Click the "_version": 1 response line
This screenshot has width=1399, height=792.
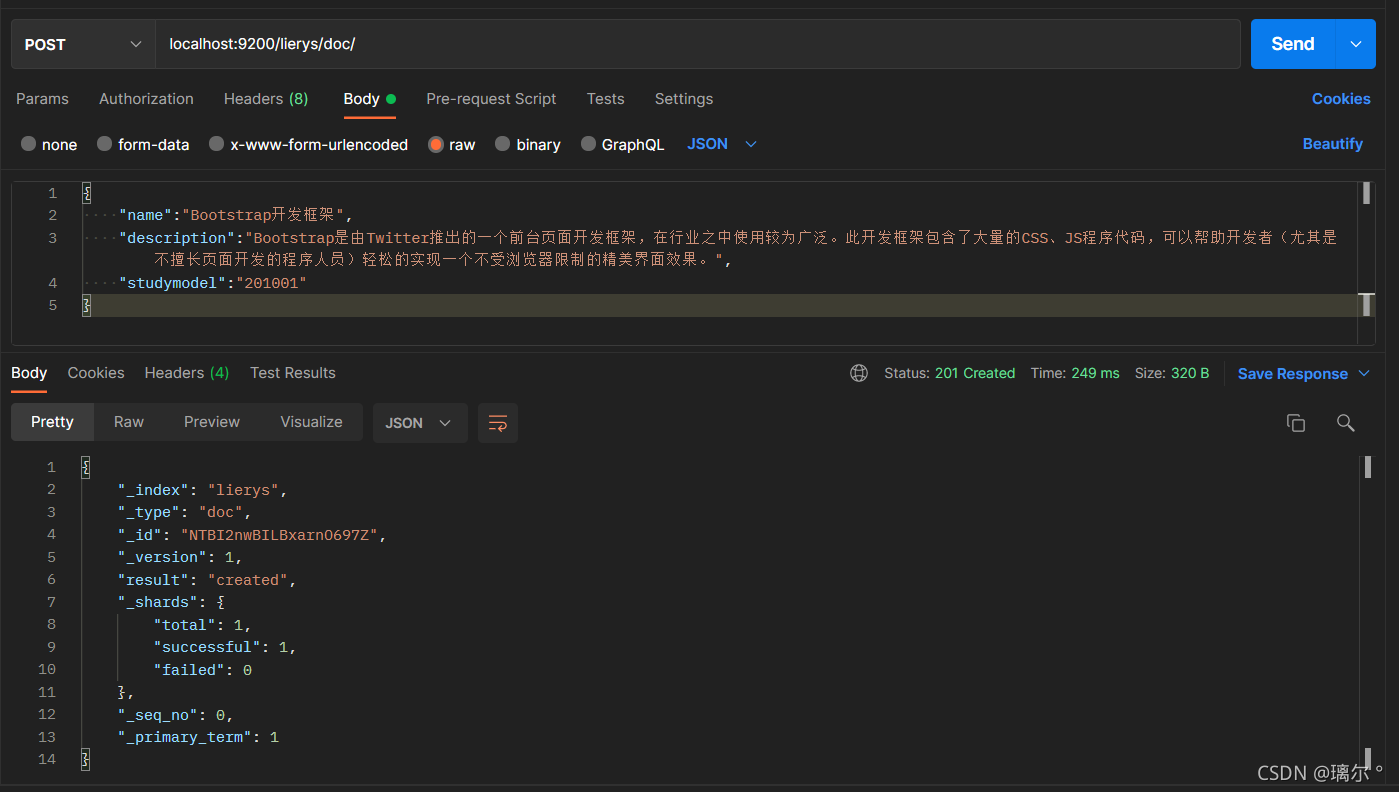[180, 557]
